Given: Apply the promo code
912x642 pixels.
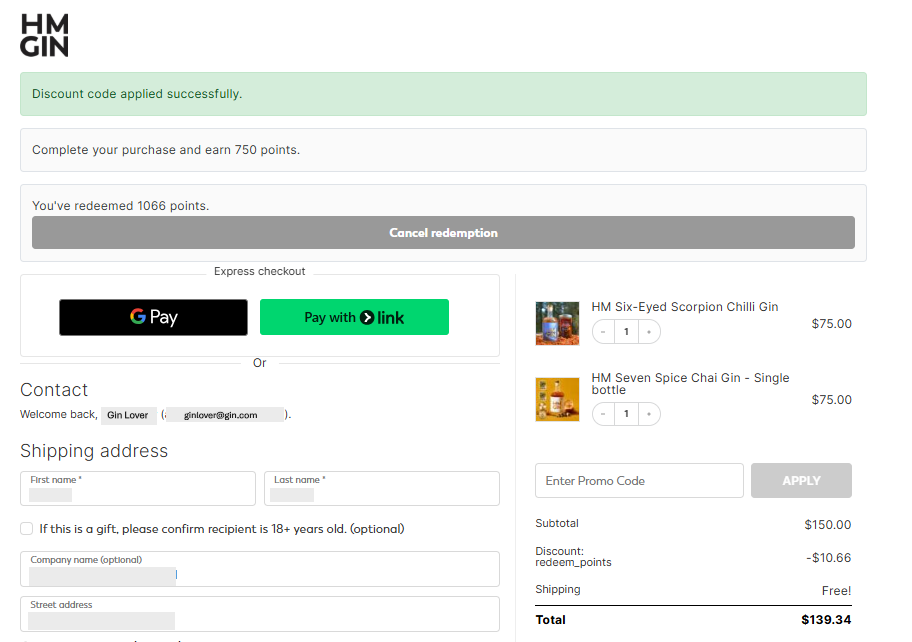Looking at the screenshot, I should click(801, 480).
